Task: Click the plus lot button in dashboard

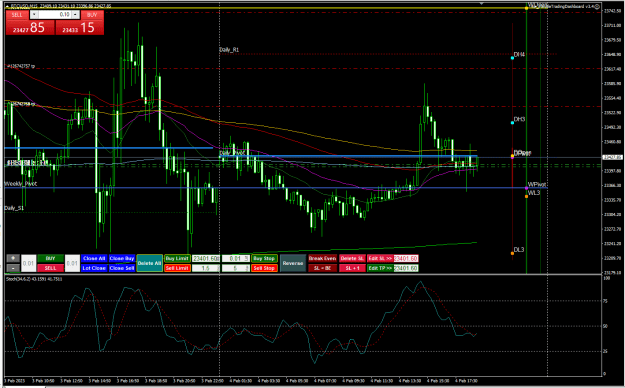Action: 13,258
